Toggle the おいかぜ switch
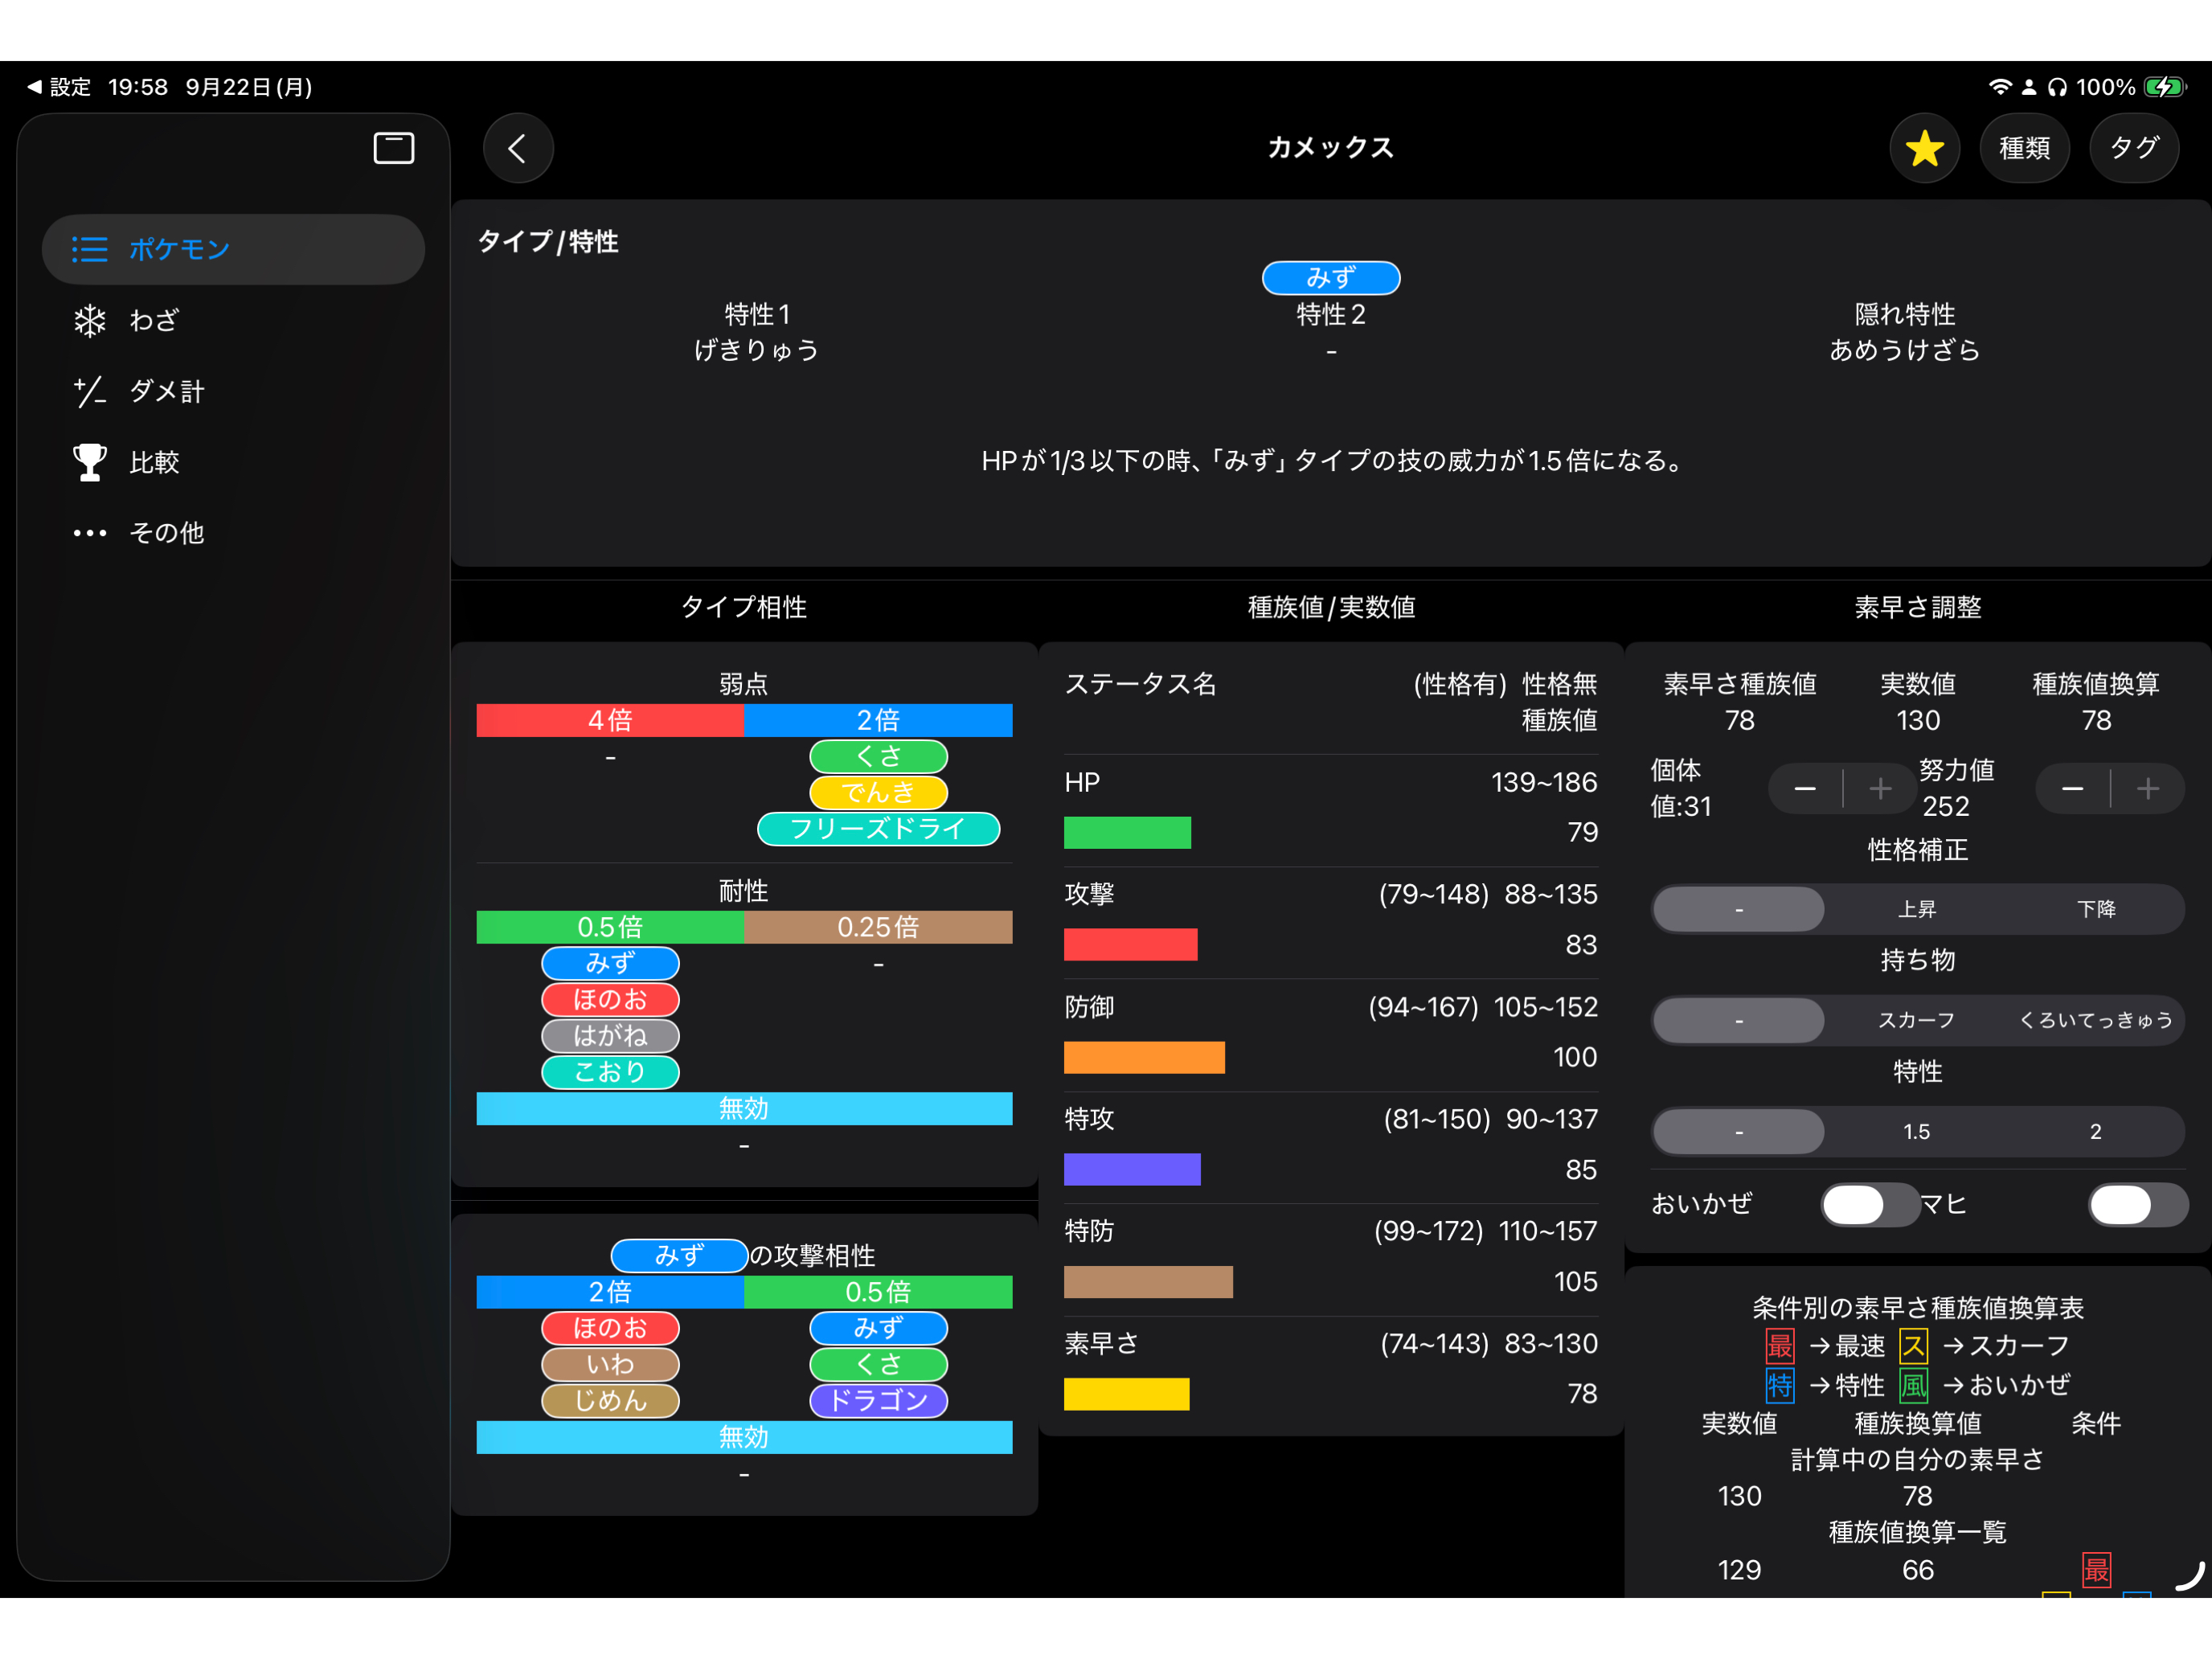 coord(1870,1204)
